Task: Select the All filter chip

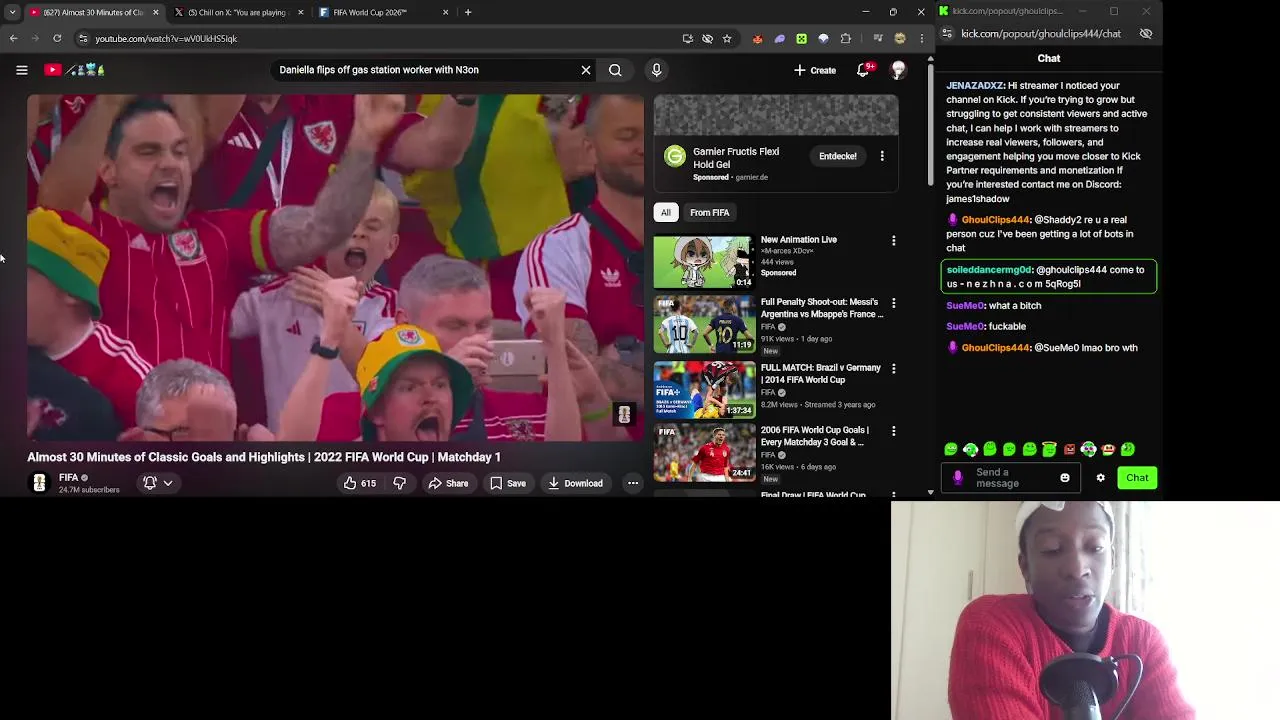Action: 666,212
